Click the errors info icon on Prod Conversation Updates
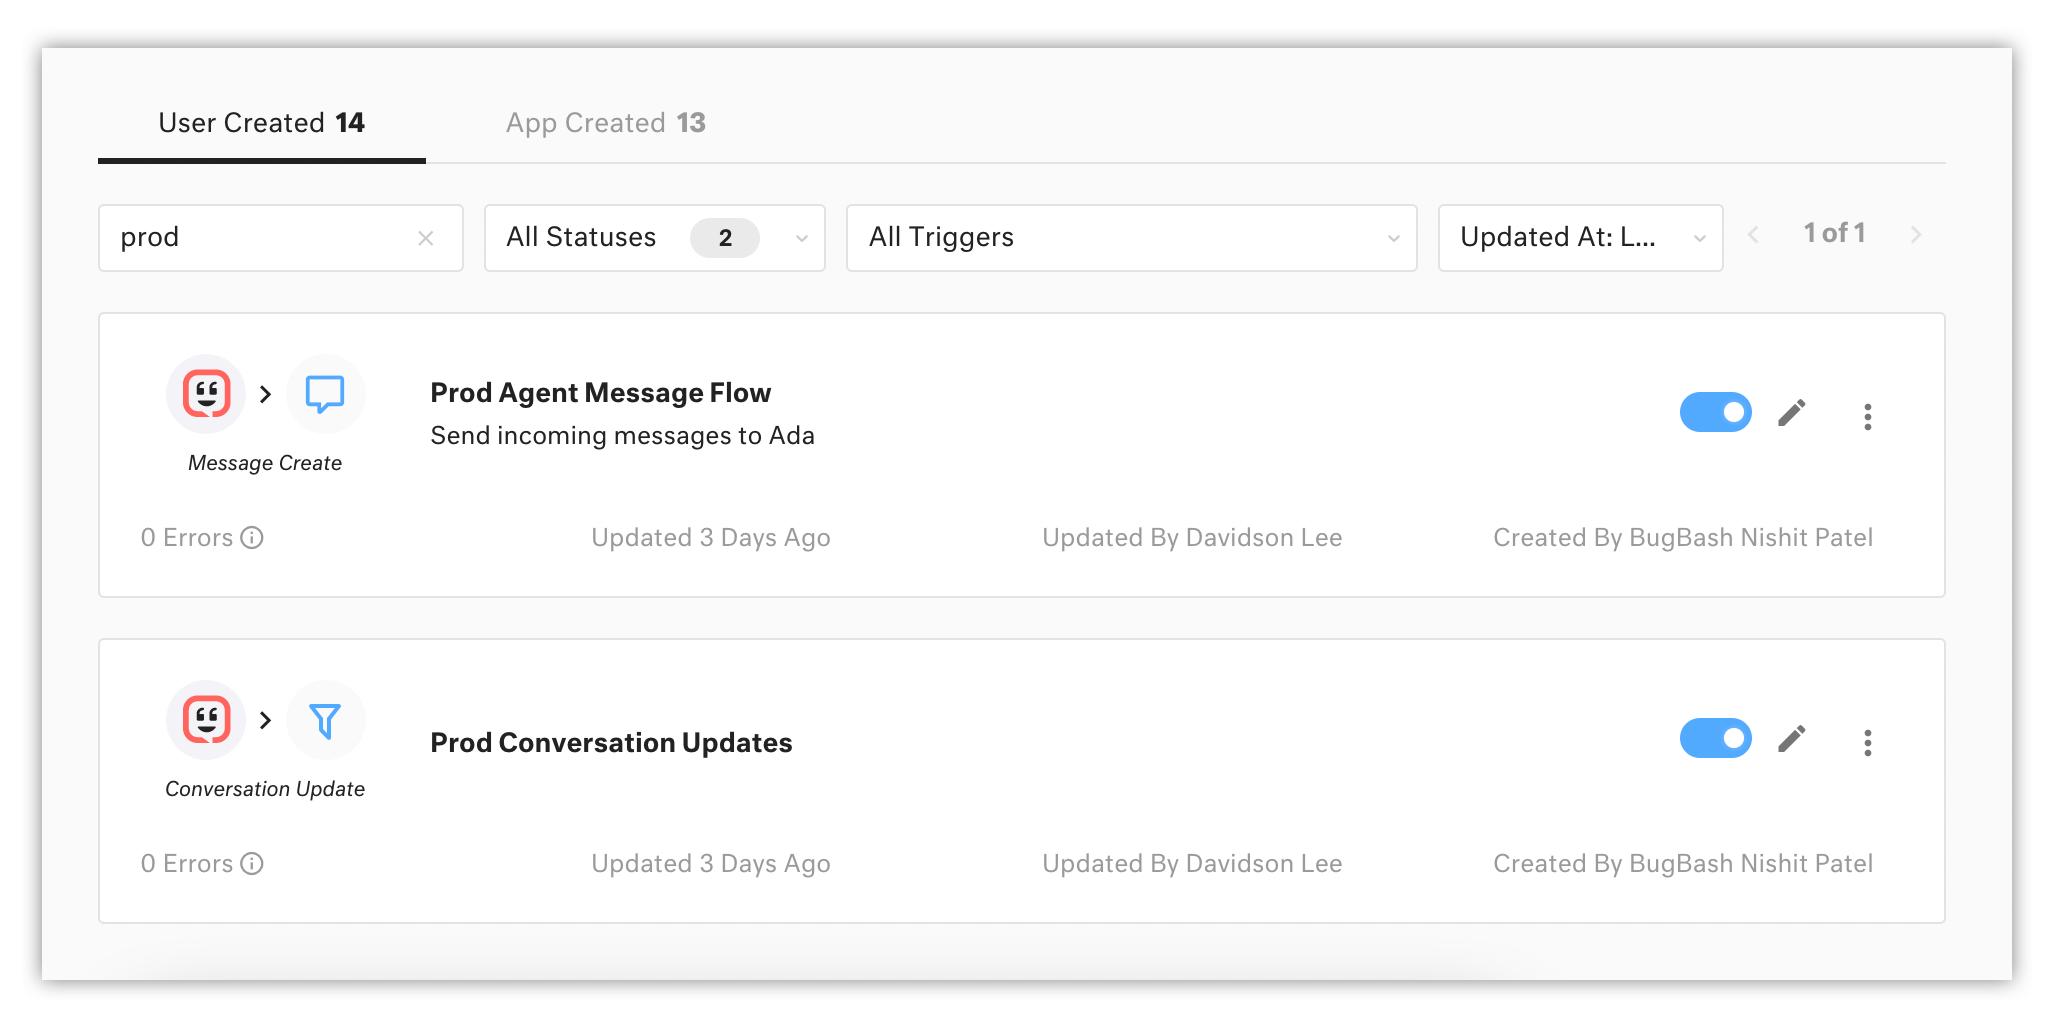This screenshot has height=1028, width=2062. (253, 864)
